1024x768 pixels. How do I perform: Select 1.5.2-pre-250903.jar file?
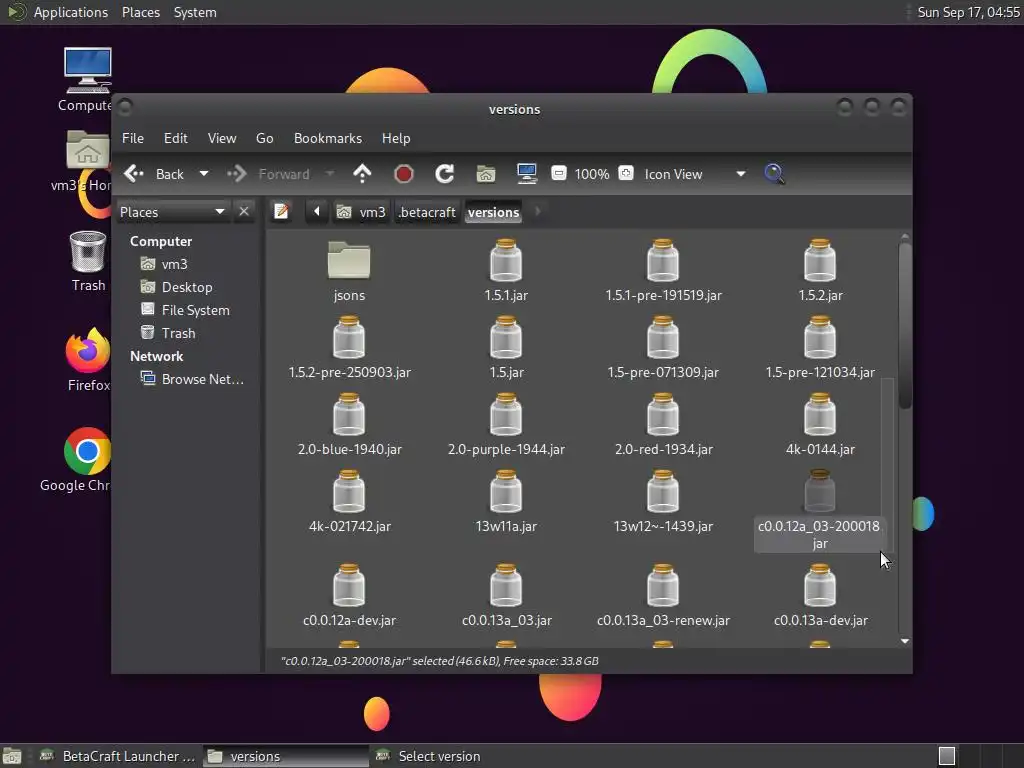tap(349, 348)
